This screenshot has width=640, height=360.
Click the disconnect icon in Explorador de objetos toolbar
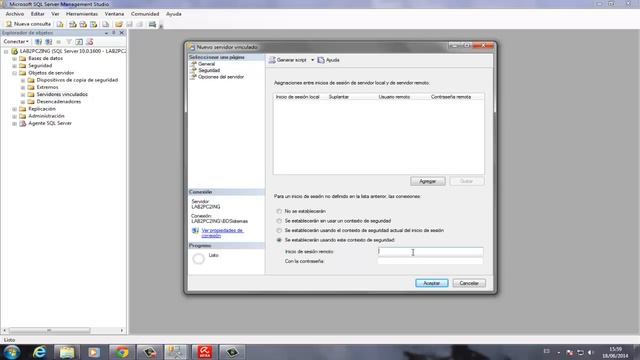[49, 42]
